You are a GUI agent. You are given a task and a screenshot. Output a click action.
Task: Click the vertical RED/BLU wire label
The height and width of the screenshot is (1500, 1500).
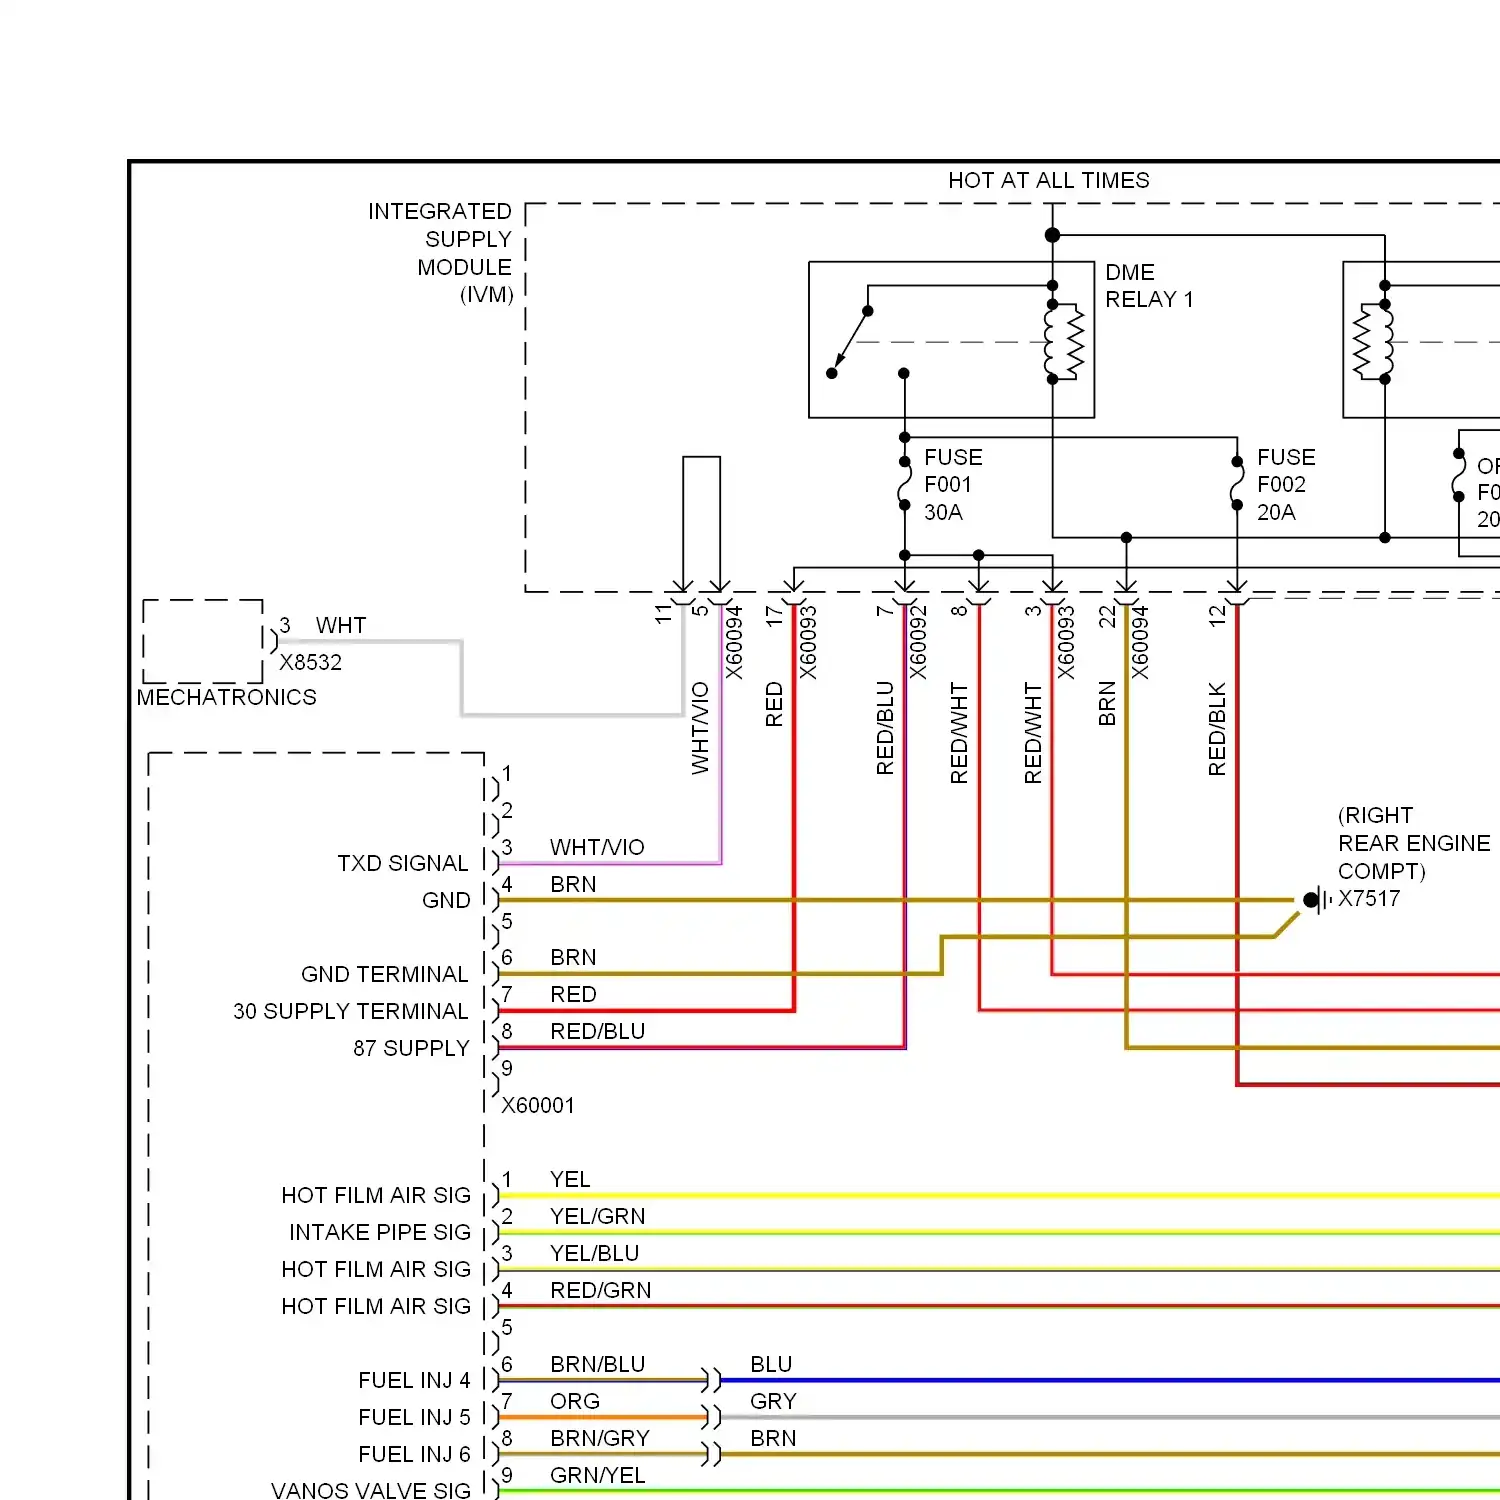pos(885,728)
